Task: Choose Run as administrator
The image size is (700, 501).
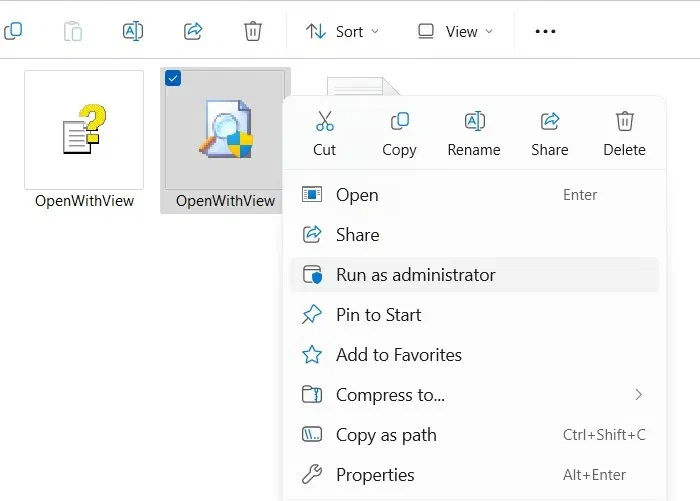Action: click(x=474, y=275)
